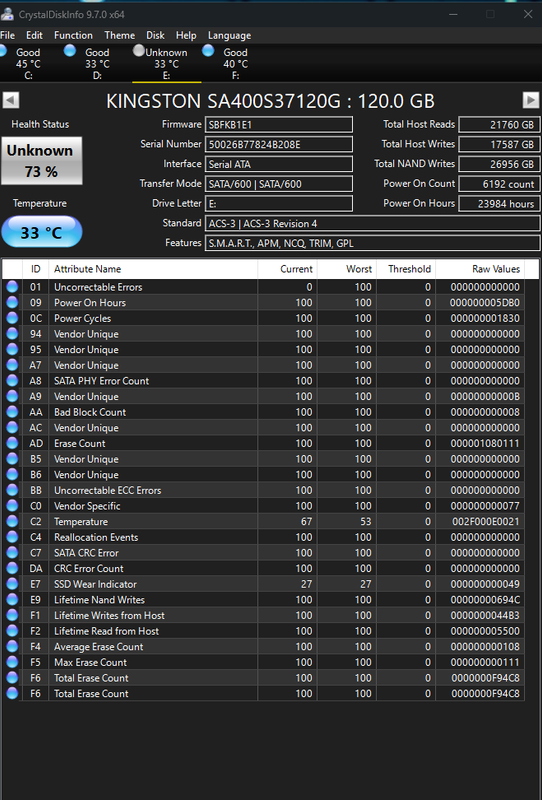Click the Raw Values column header
The width and height of the screenshot is (542, 800).
click(x=480, y=269)
